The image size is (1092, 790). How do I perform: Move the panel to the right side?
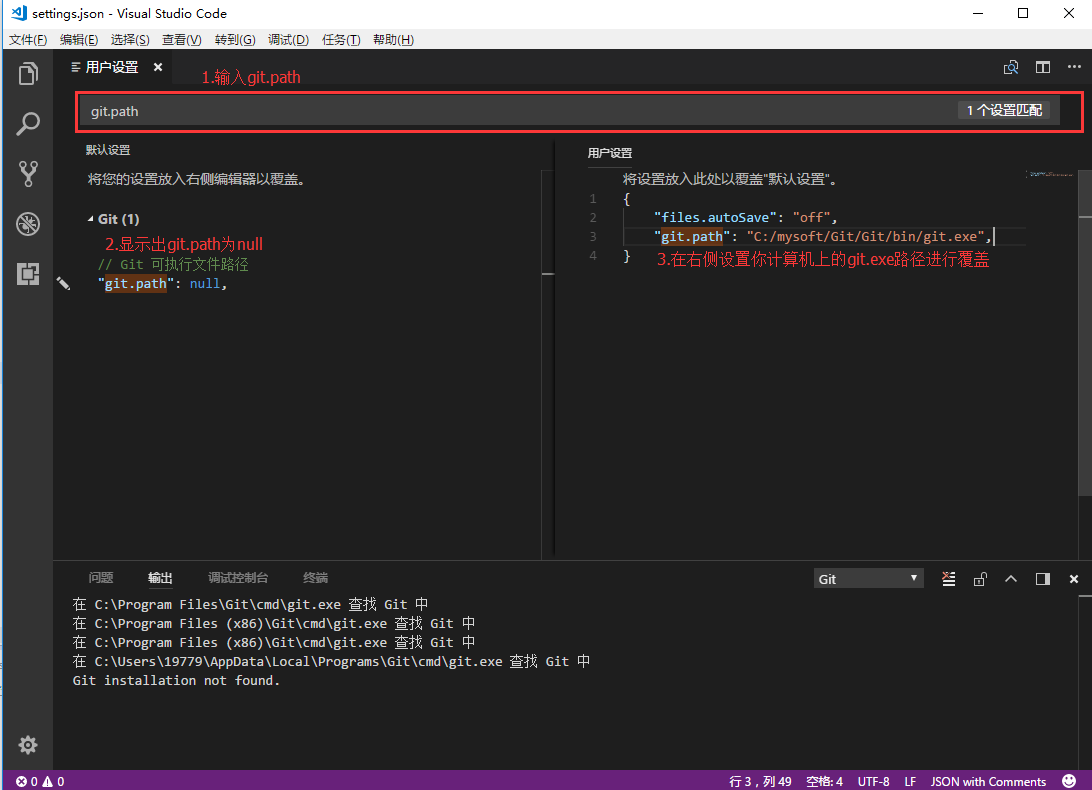tap(1043, 579)
